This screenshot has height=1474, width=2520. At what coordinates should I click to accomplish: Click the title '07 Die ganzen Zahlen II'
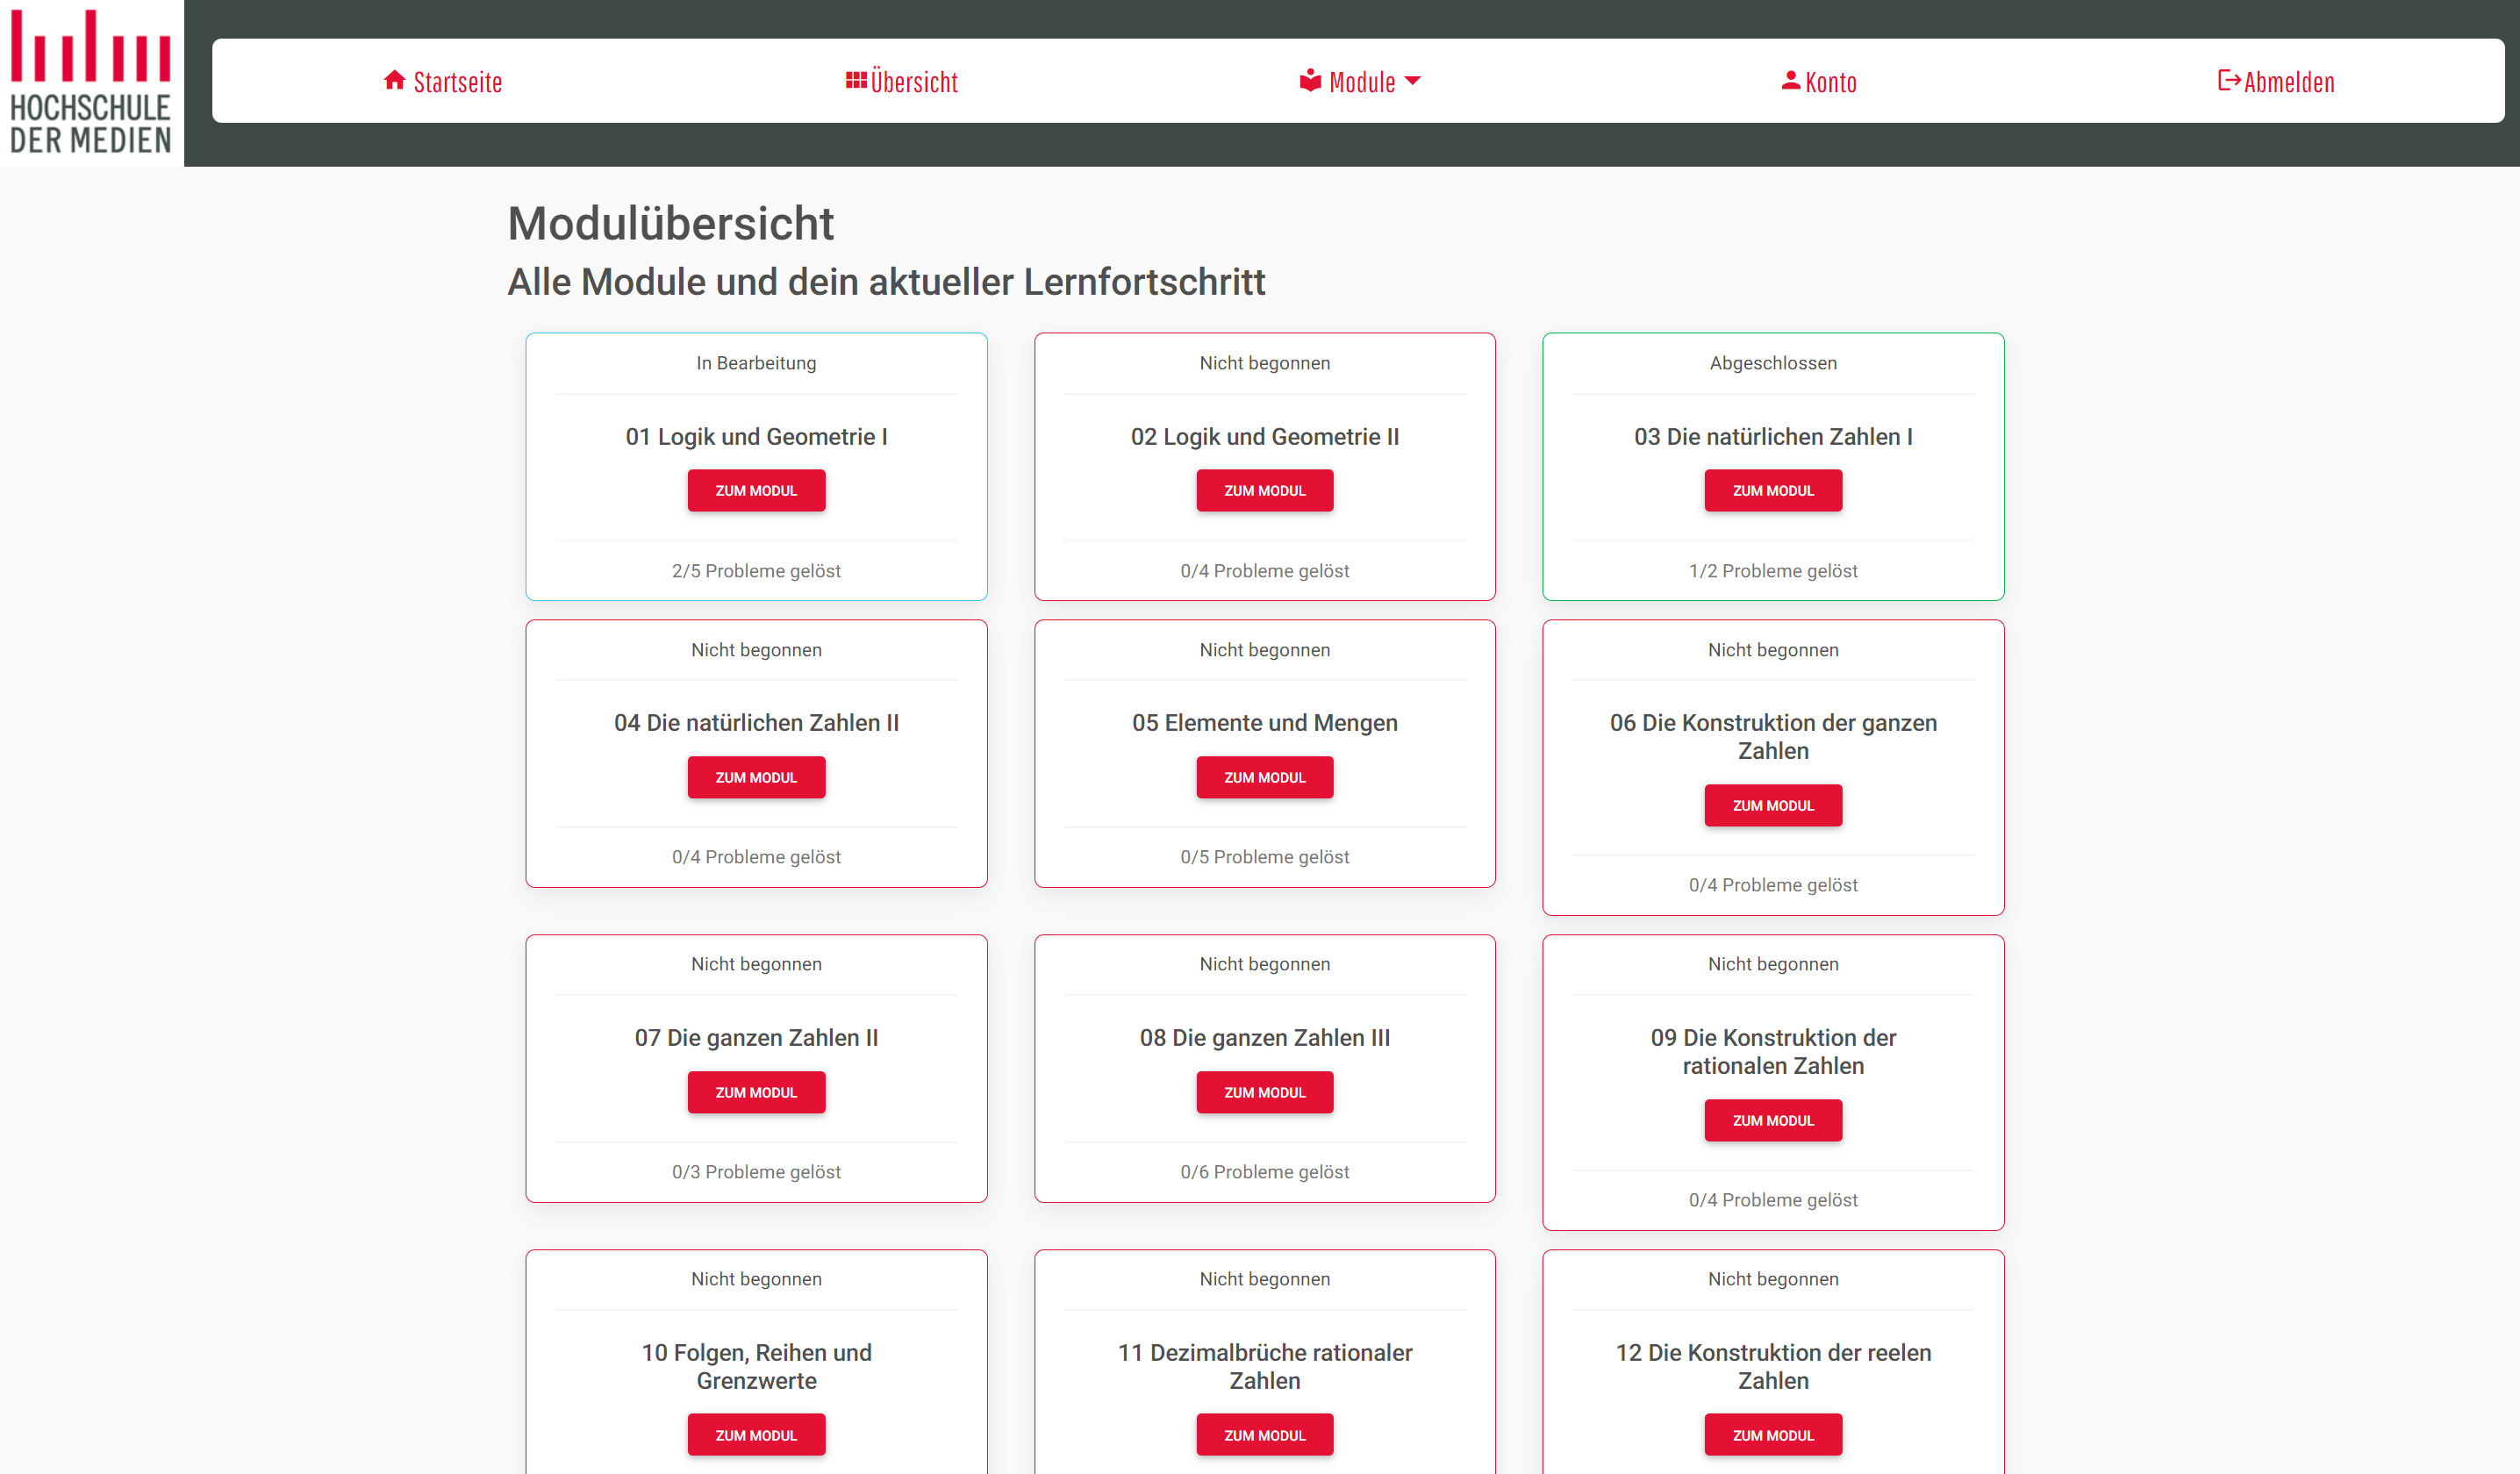click(x=756, y=1038)
